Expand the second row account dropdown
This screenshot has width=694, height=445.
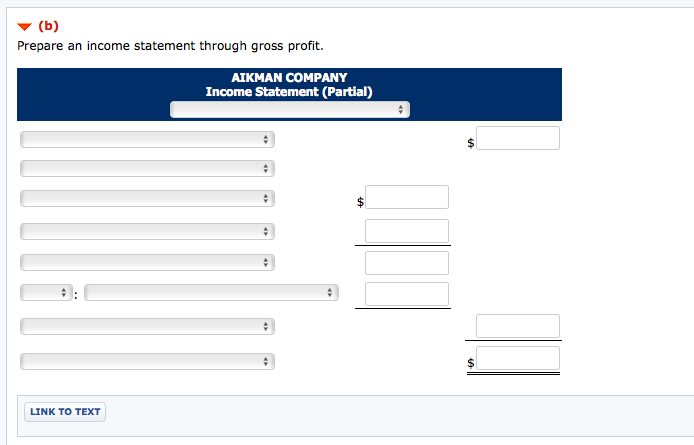[x=147, y=168]
